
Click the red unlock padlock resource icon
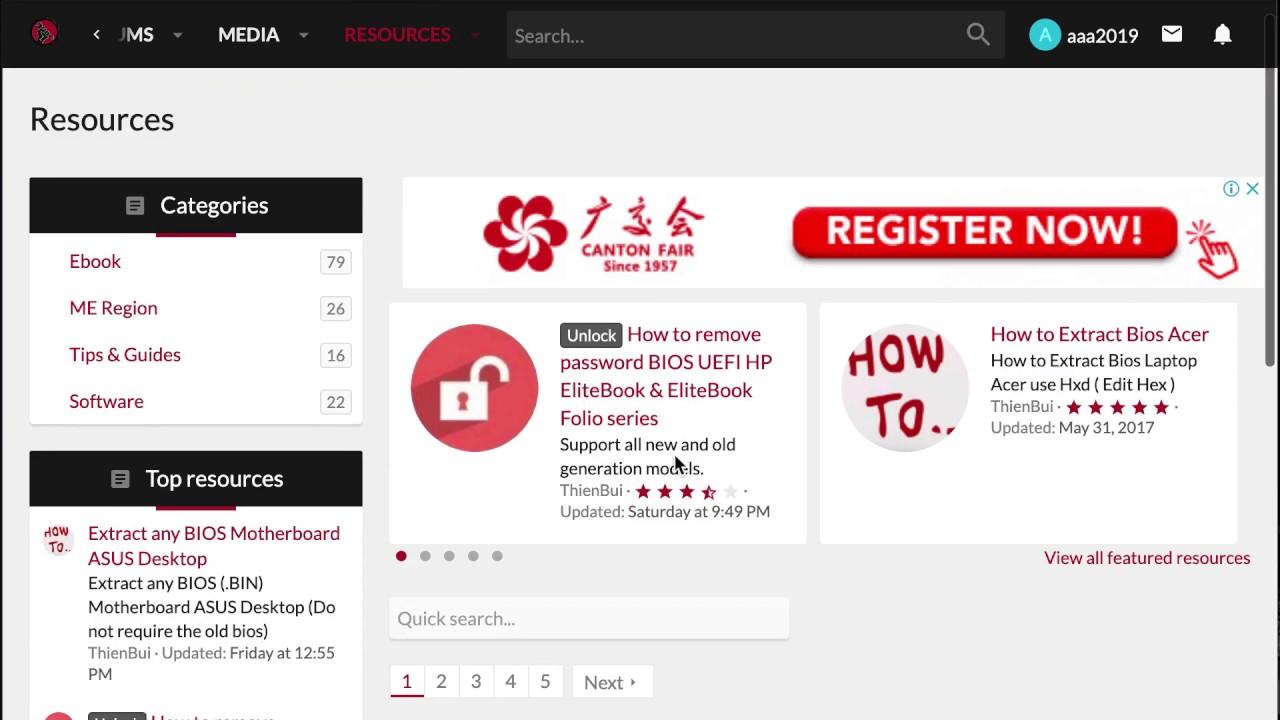pos(474,388)
